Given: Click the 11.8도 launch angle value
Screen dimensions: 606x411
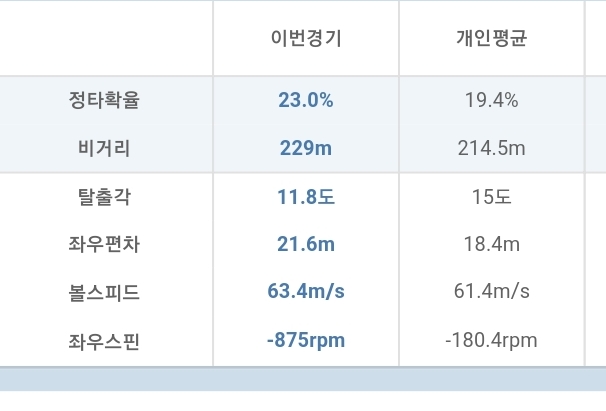Looking at the screenshot, I should [x=306, y=197].
